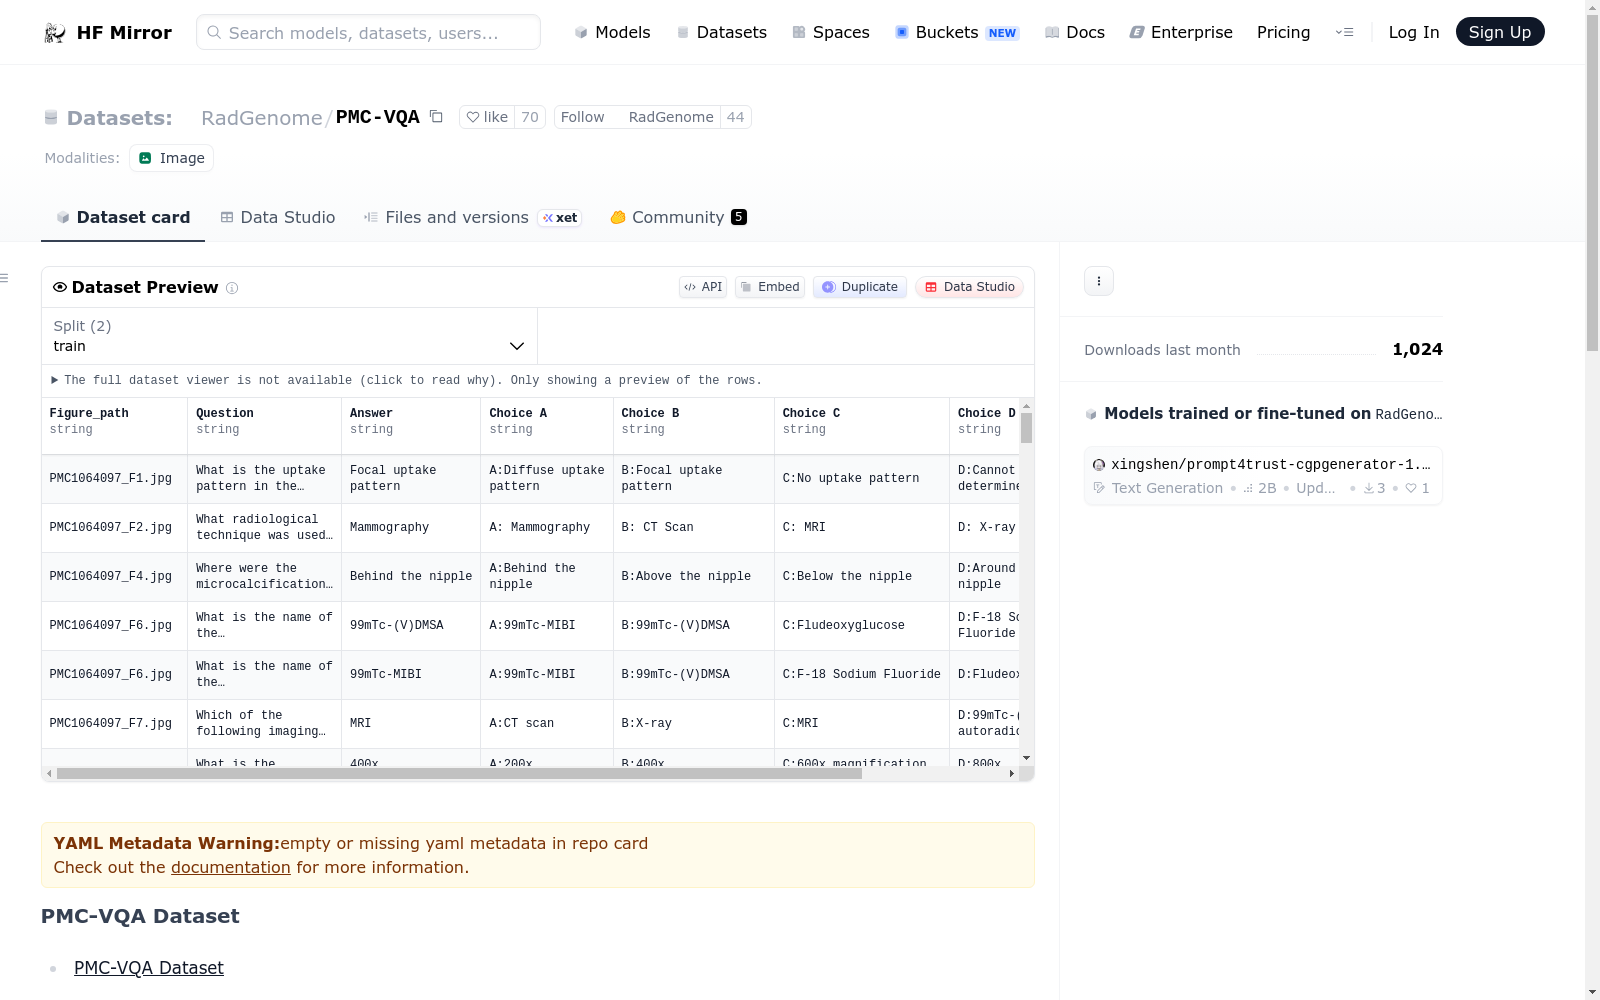Go to Spaces in the navbar
The image size is (1600, 1000).
(x=831, y=32)
